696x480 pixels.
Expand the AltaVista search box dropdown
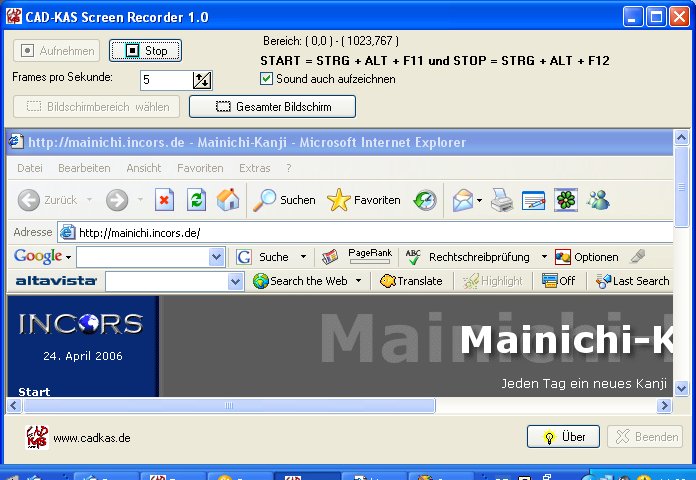(235, 281)
